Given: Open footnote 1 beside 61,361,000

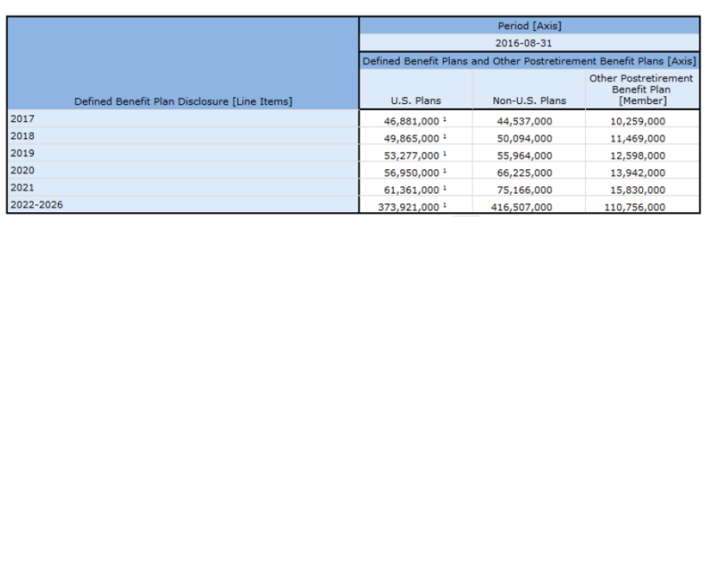Looking at the screenshot, I should 445,188.
